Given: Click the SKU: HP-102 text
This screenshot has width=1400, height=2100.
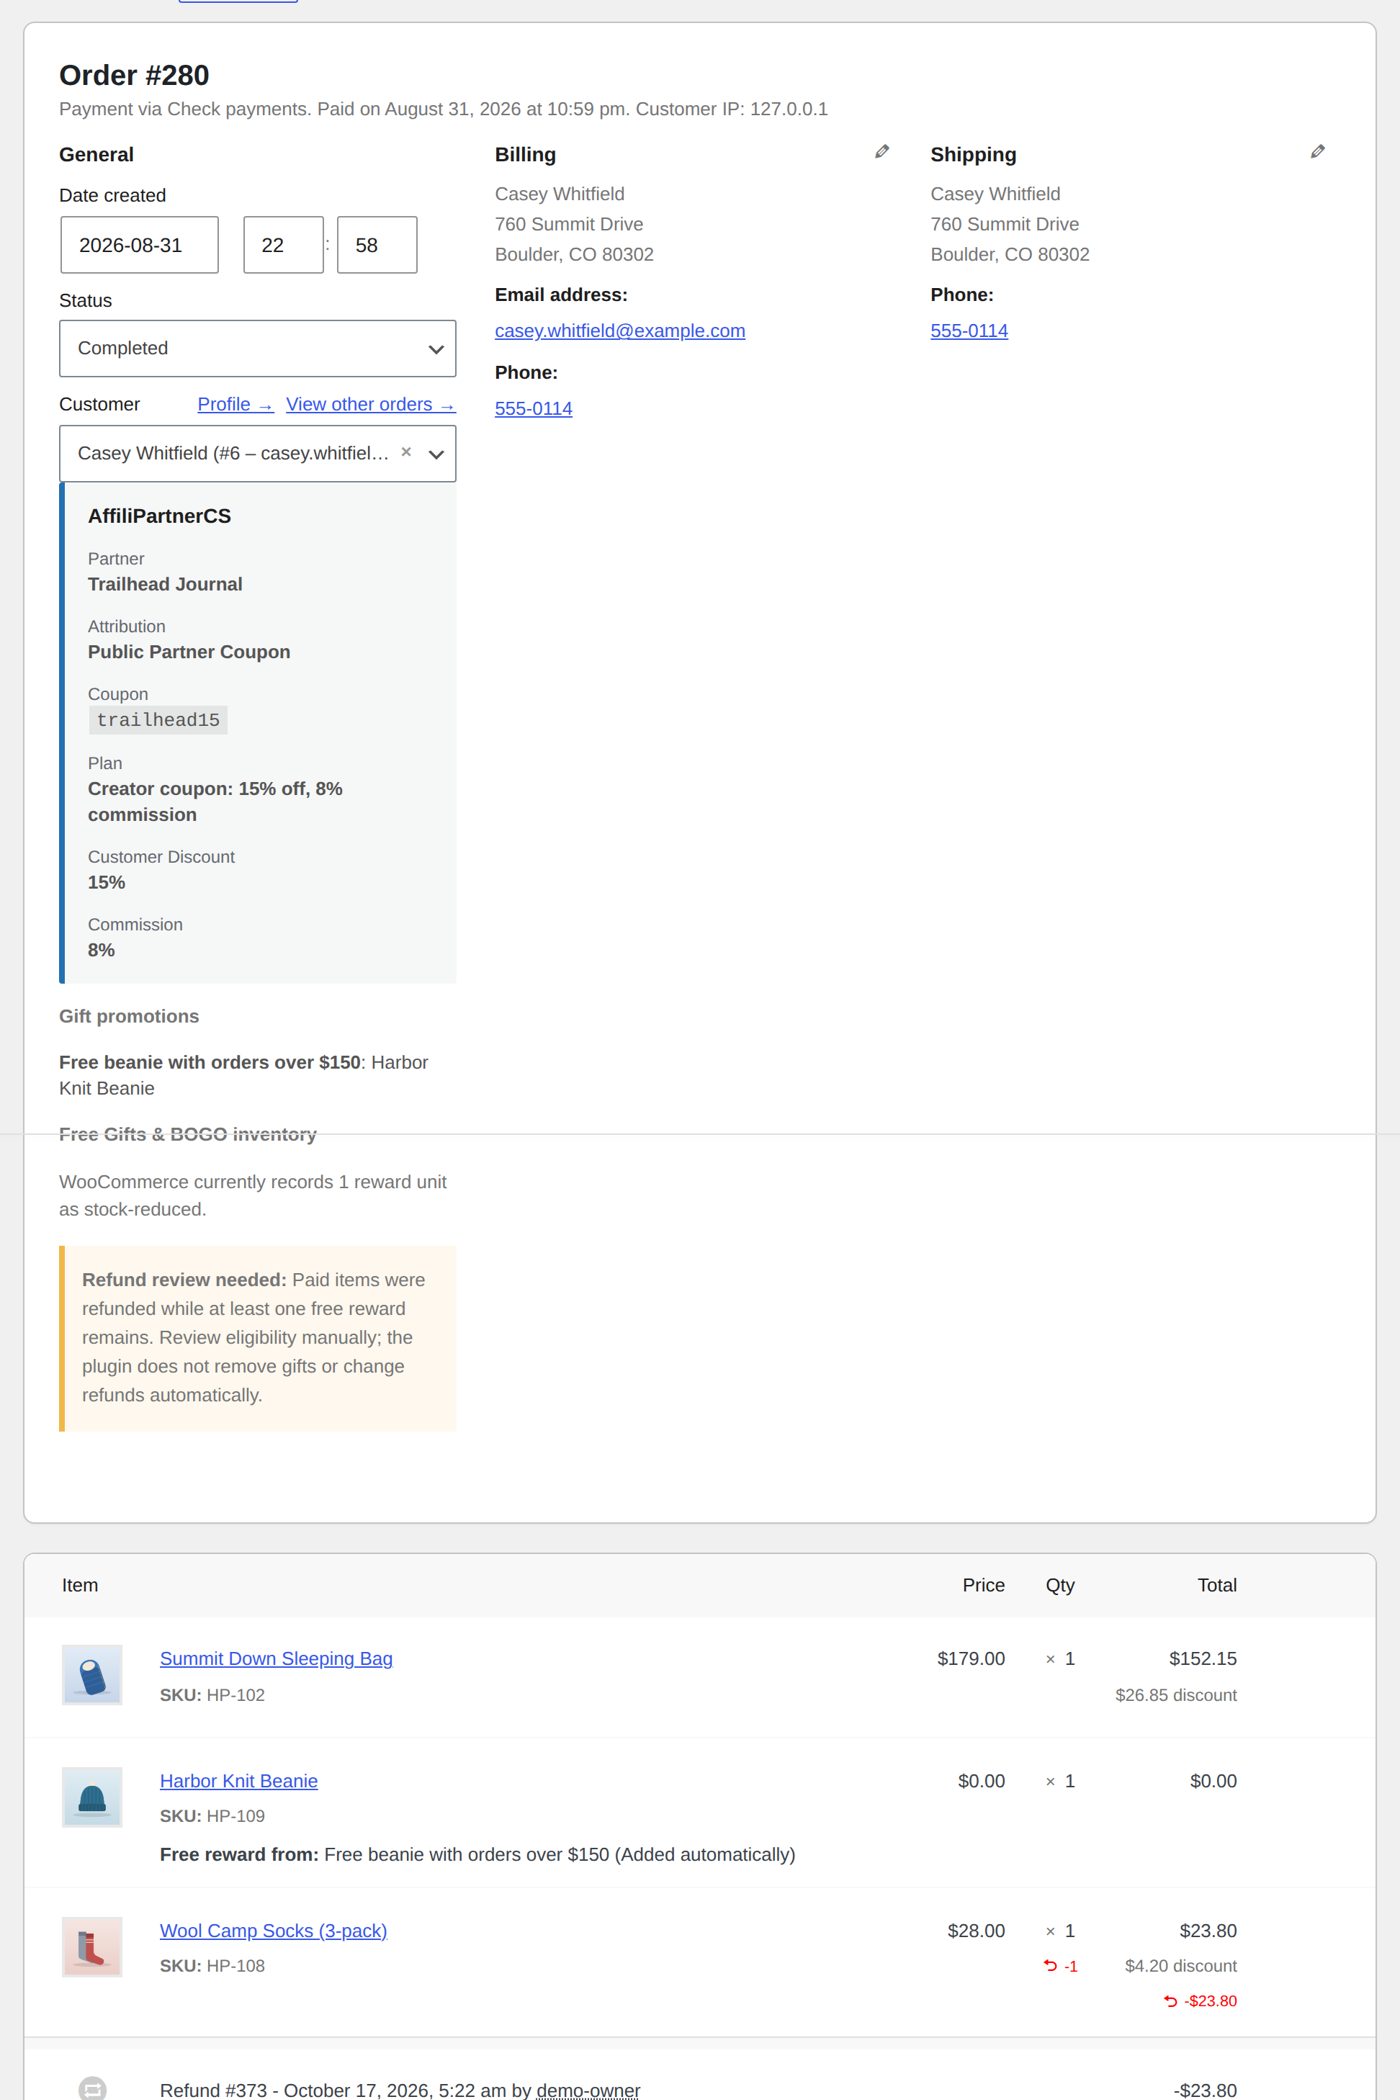Looking at the screenshot, I should coord(212,1695).
